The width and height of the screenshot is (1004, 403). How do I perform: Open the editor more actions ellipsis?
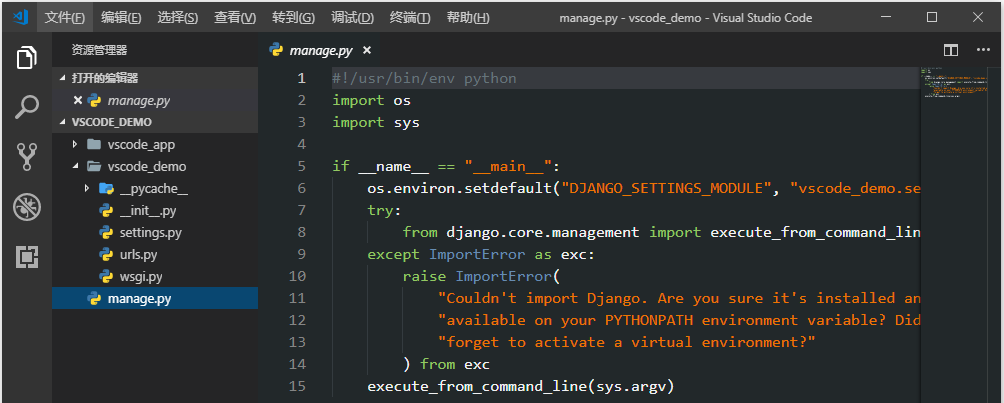[983, 49]
